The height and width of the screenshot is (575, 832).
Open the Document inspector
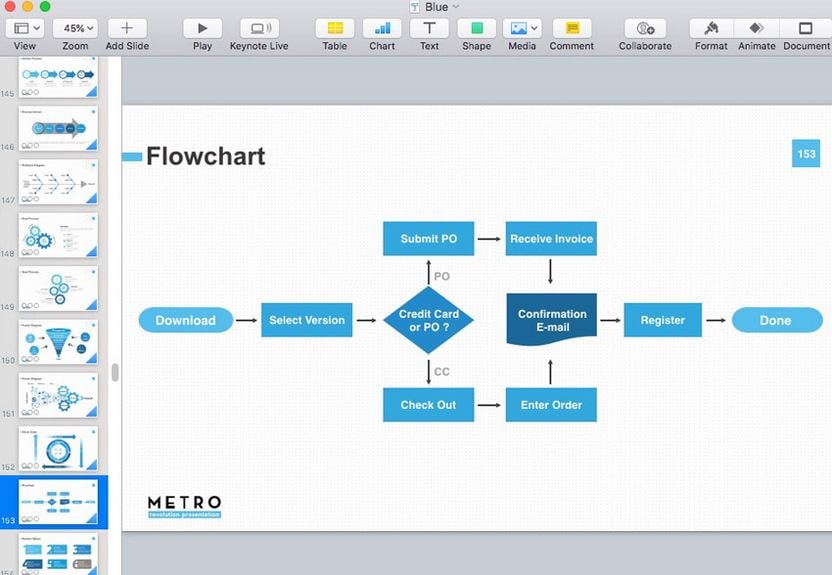805,28
